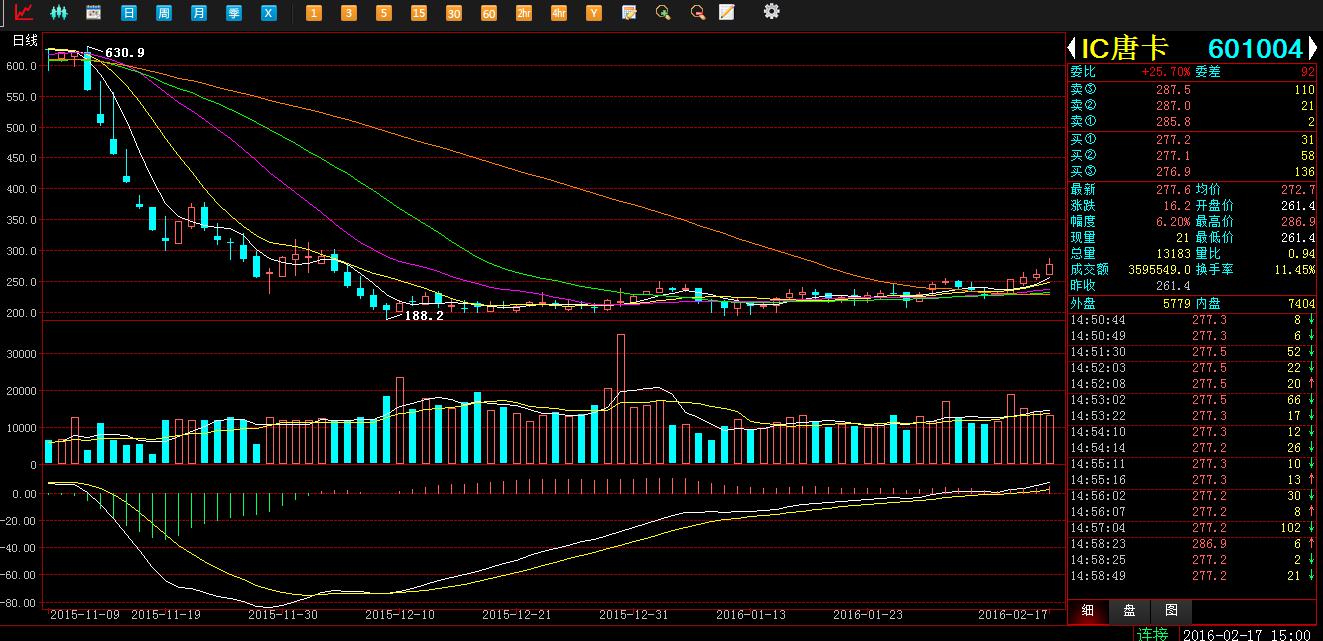Select 1-minute chart button
The image size is (1323, 641).
[314, 13]
